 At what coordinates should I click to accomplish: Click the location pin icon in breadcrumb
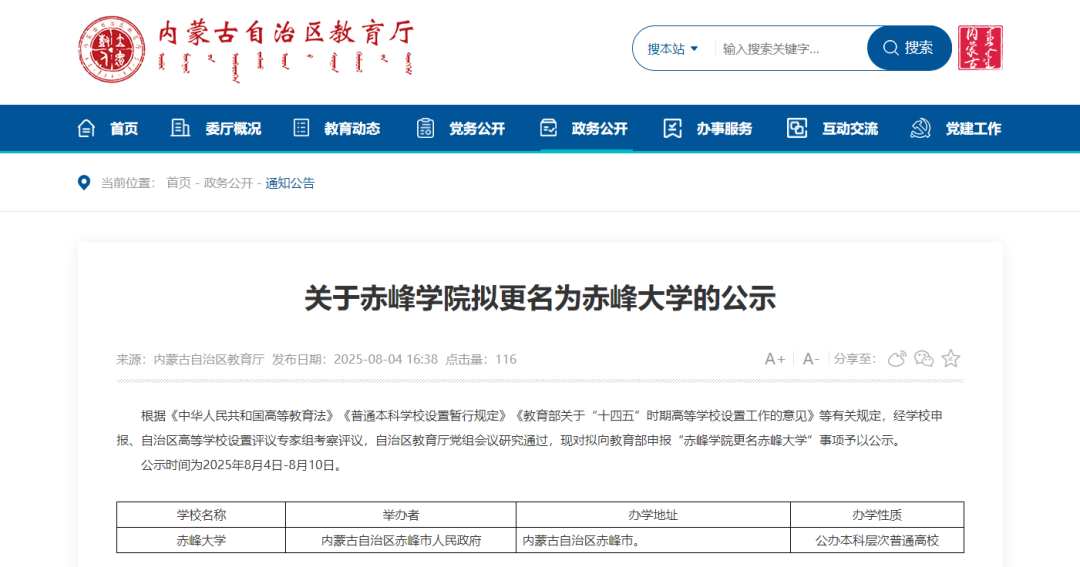click(x=84, y=183)
